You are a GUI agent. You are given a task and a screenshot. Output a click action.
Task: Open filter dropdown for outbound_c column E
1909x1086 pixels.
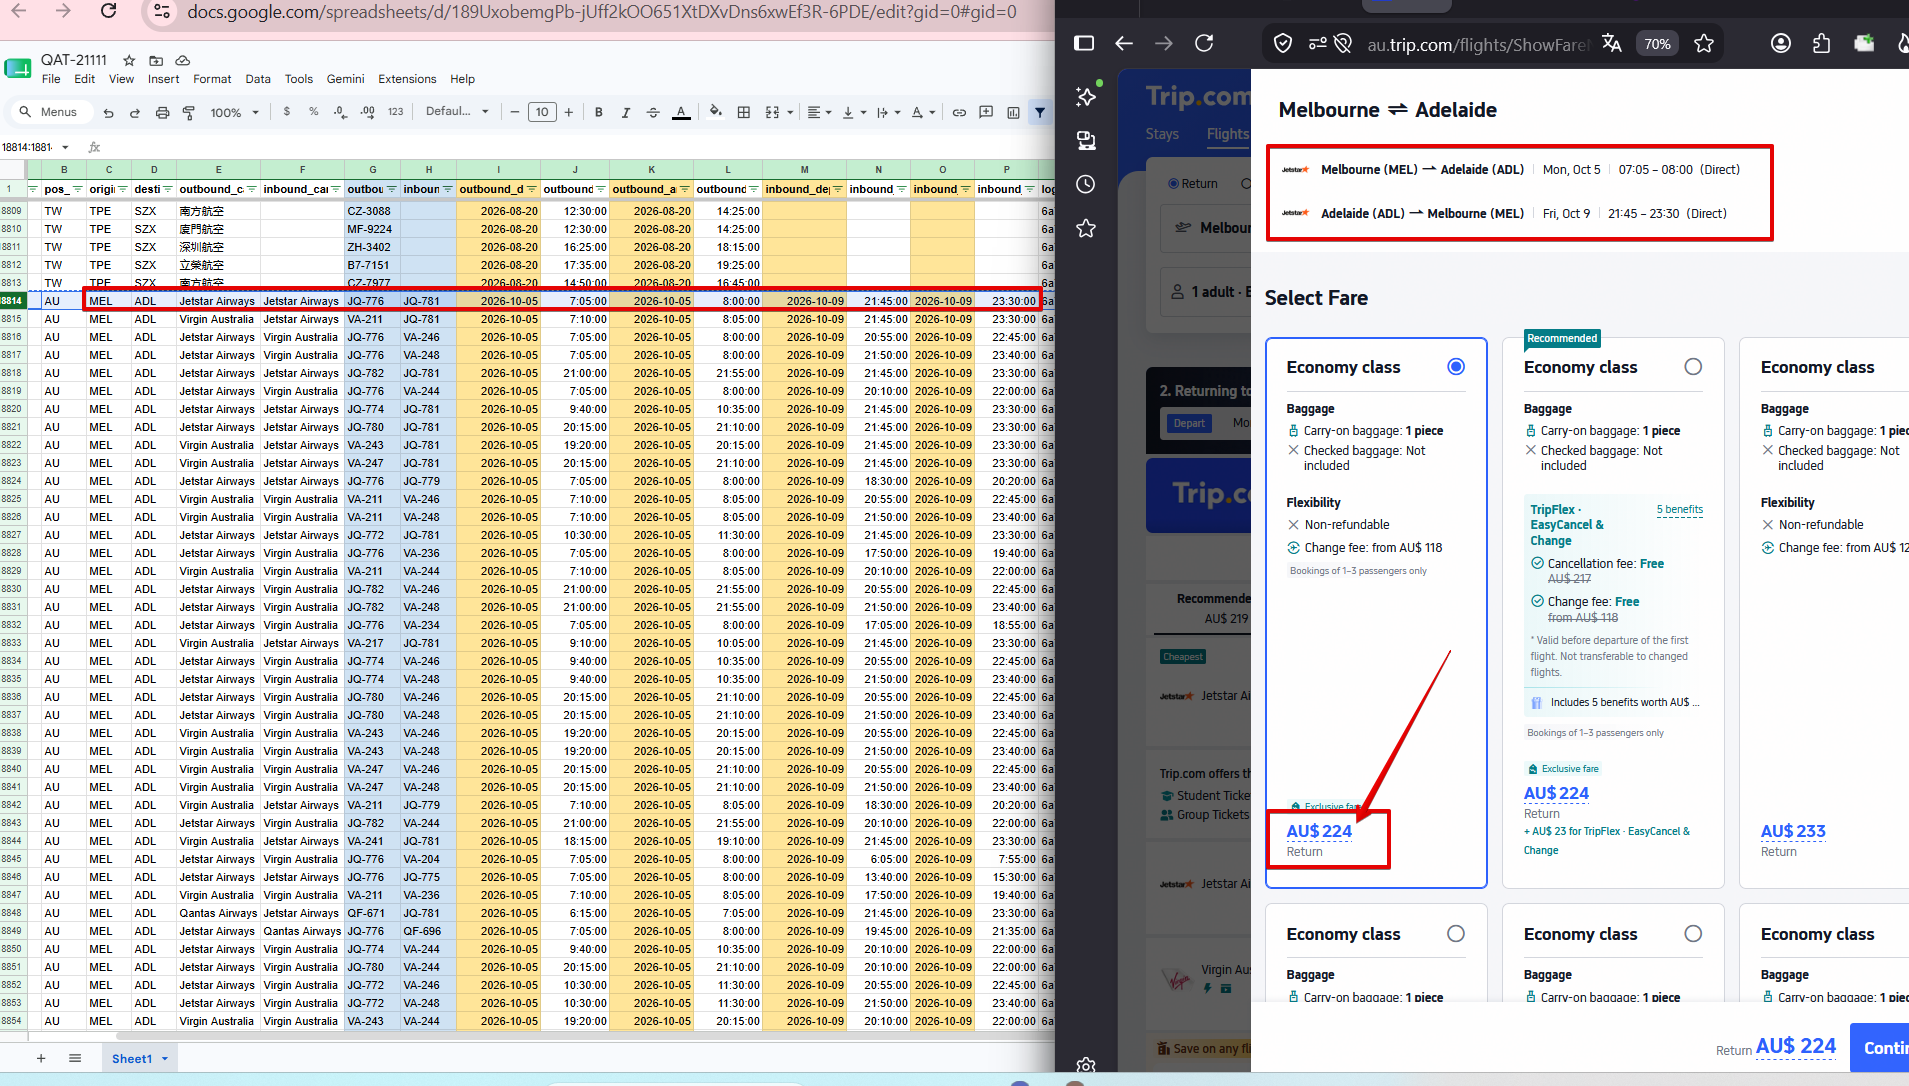tap(252, 189)
